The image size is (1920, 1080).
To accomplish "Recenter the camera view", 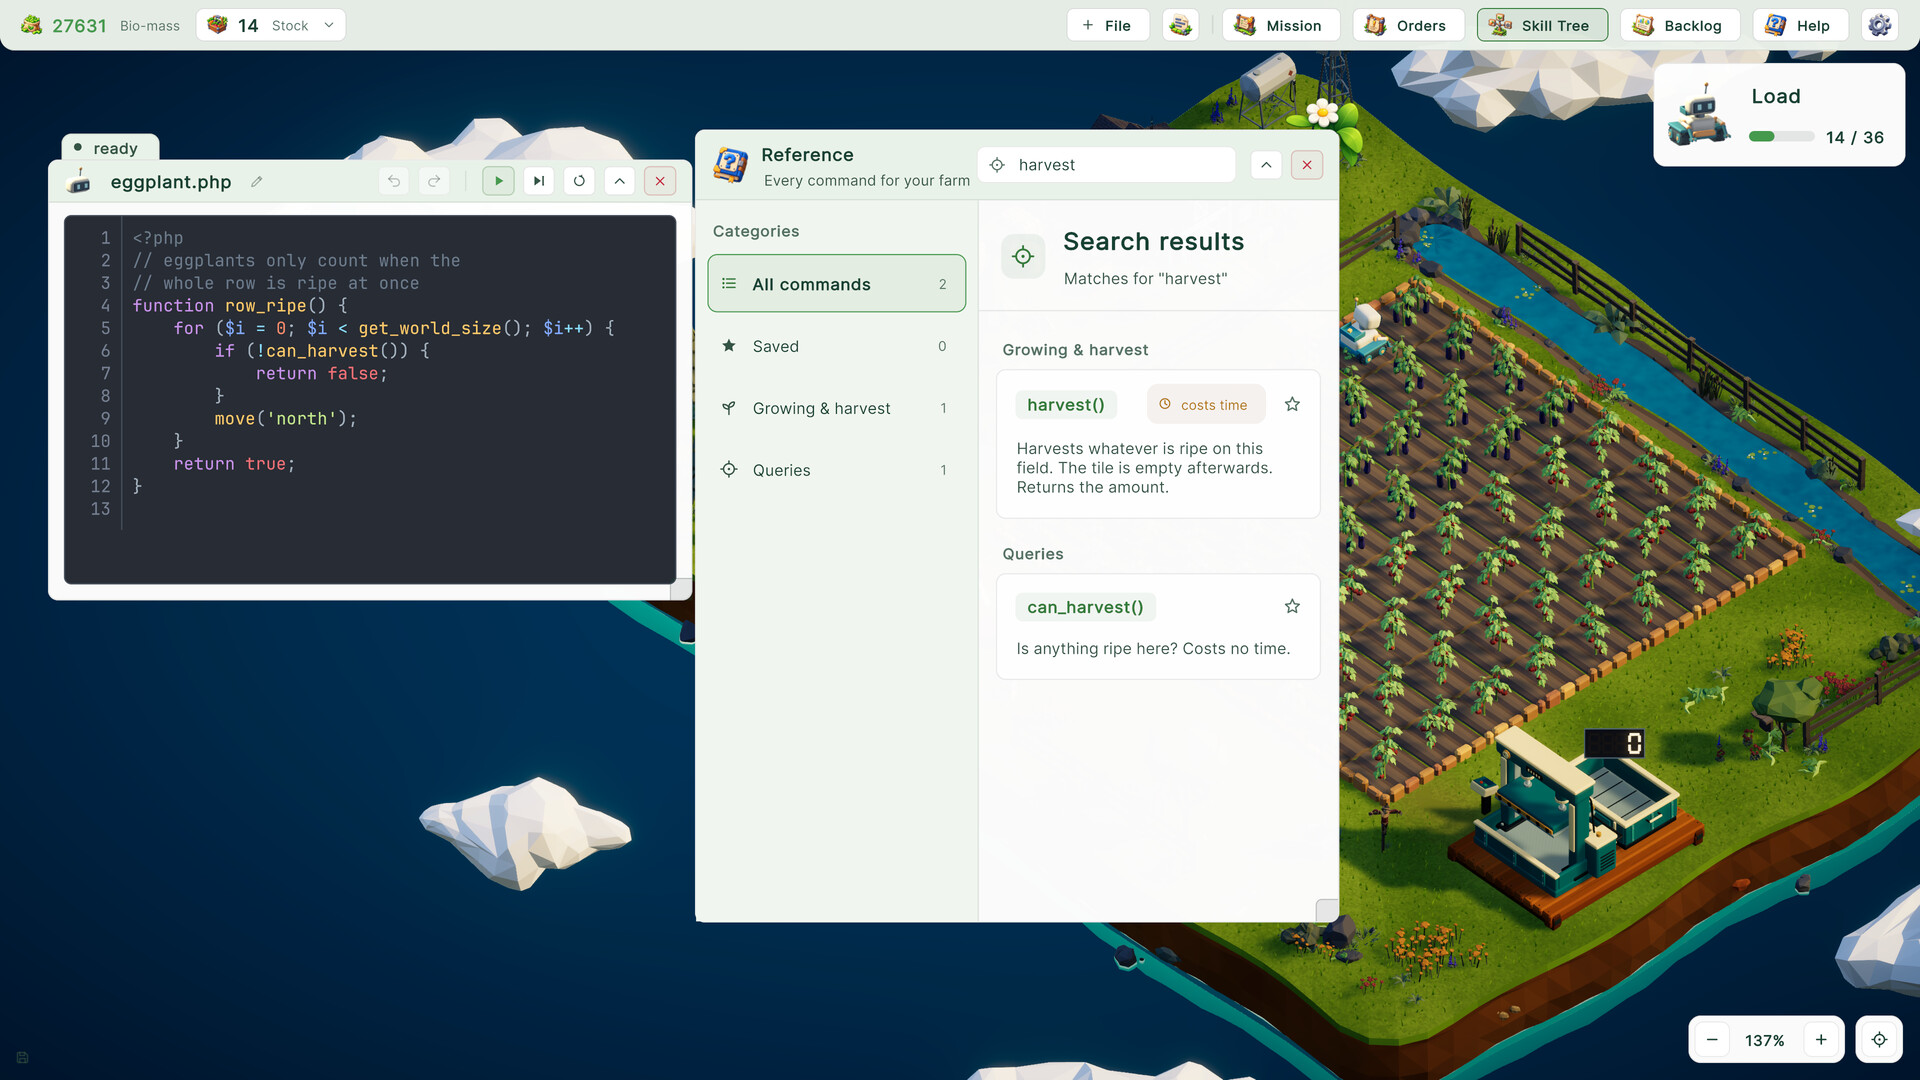I will click(1879, 1040).
